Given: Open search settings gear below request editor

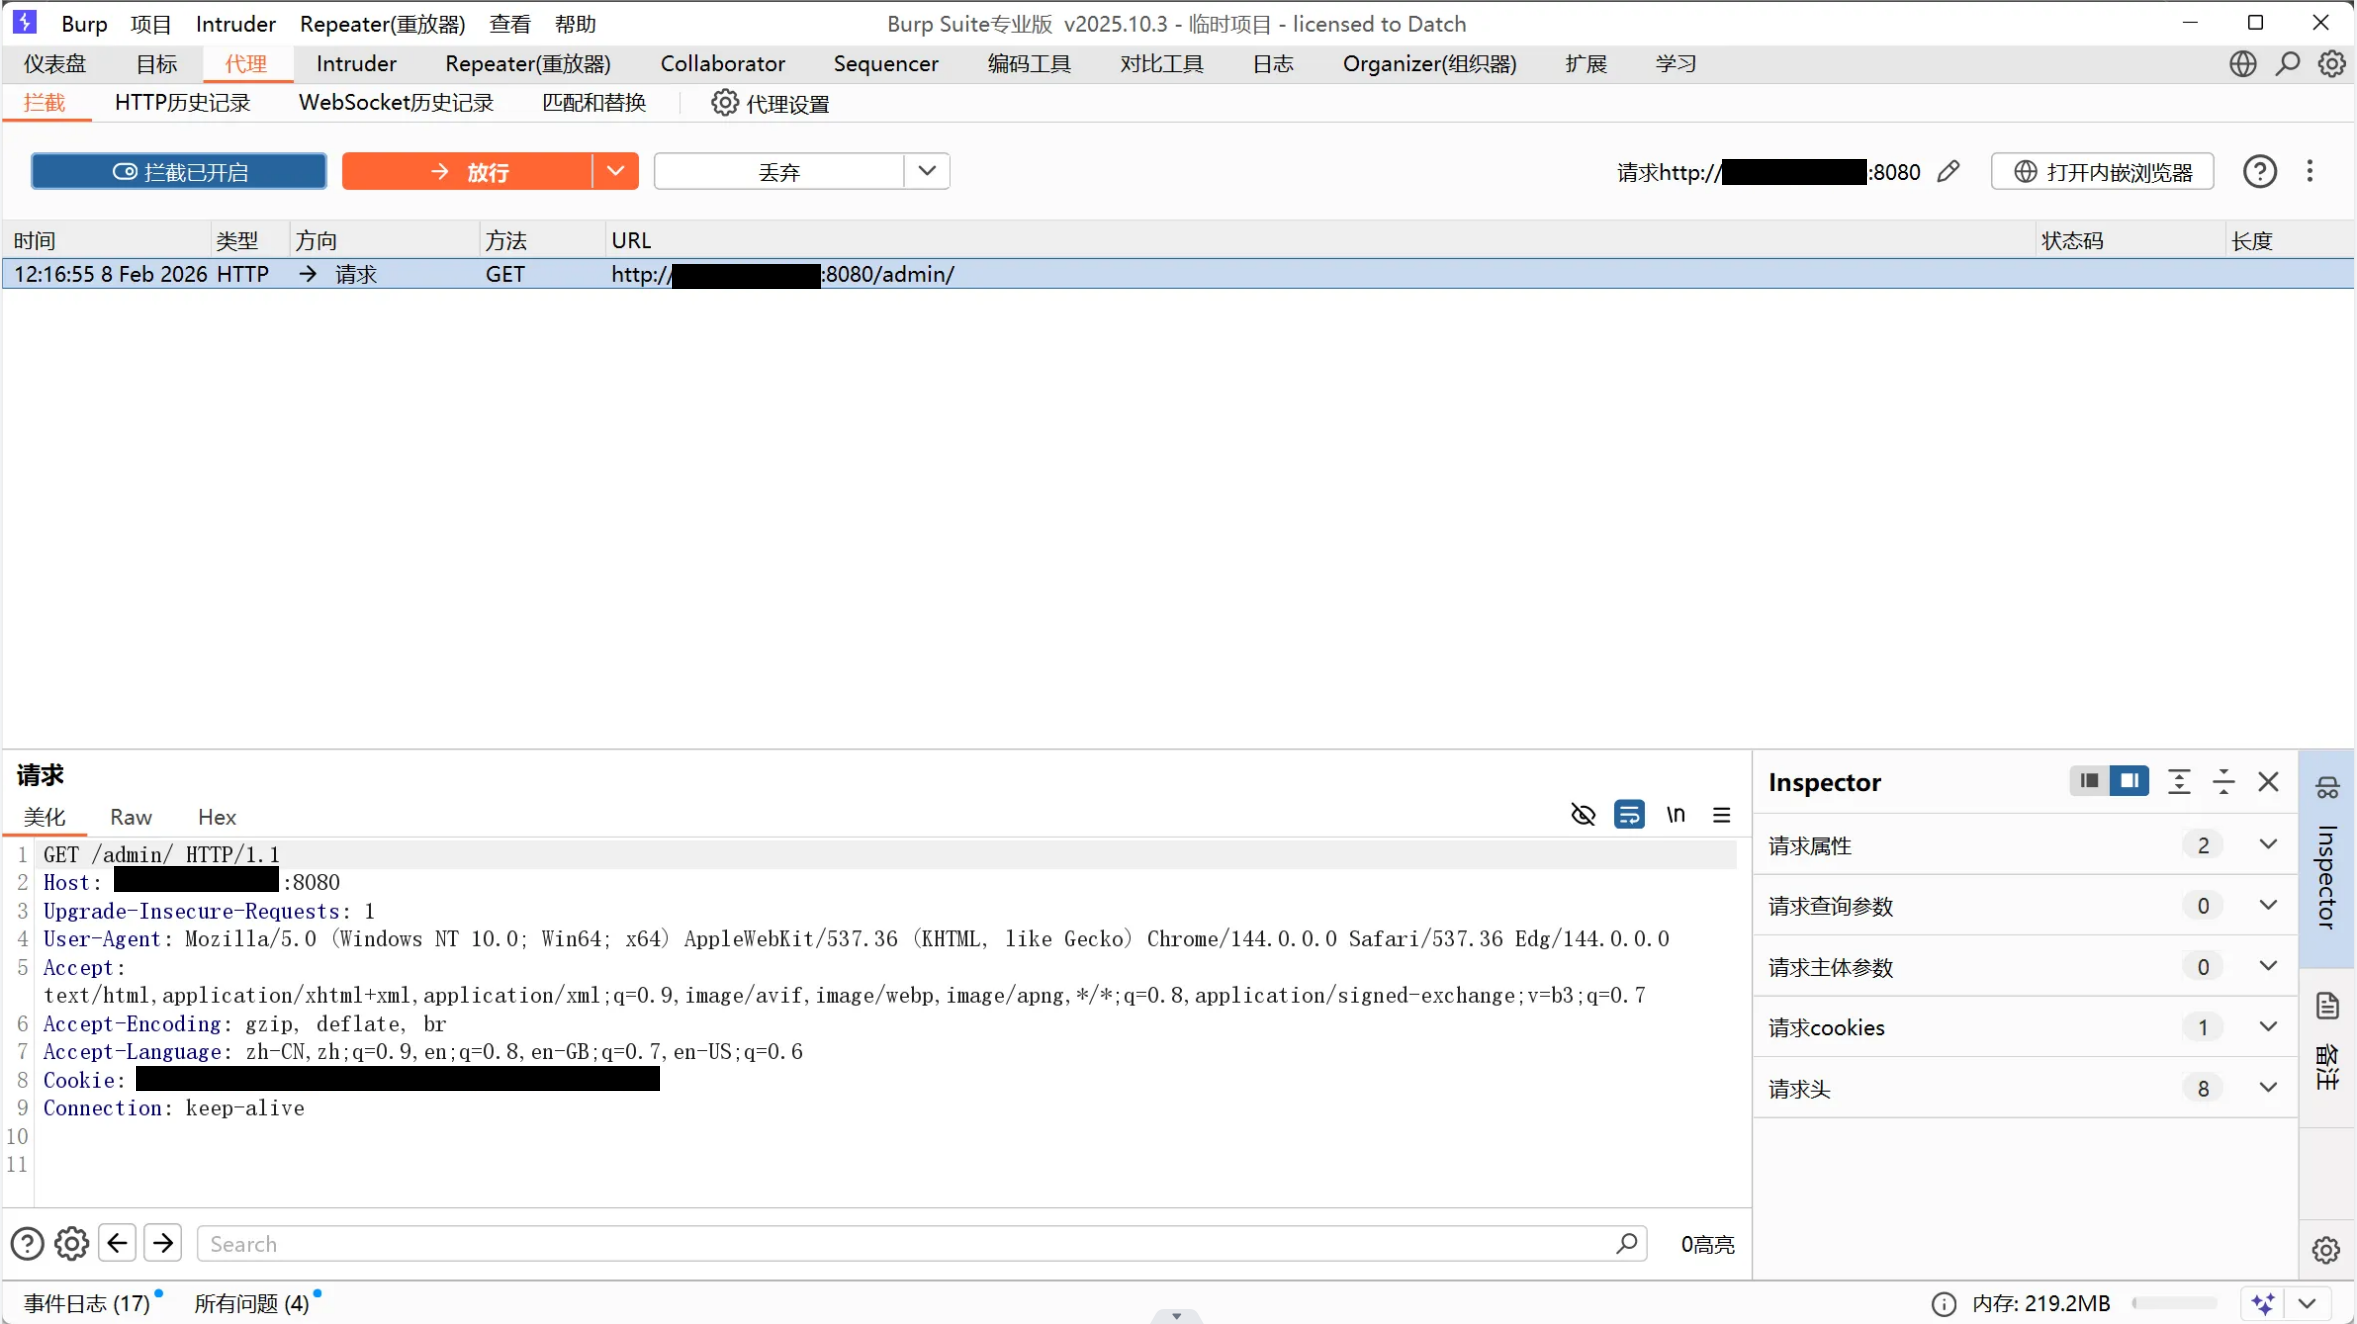Looking at the screenshot, I should [72, 1244].
